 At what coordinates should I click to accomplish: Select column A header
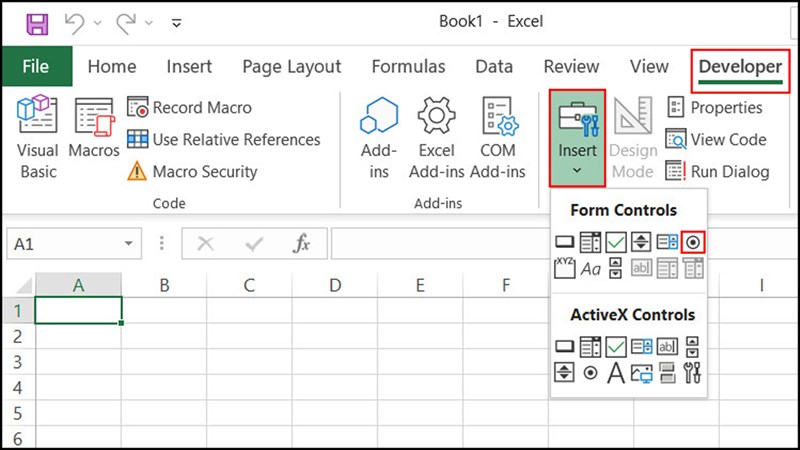[x=78, y=285]
